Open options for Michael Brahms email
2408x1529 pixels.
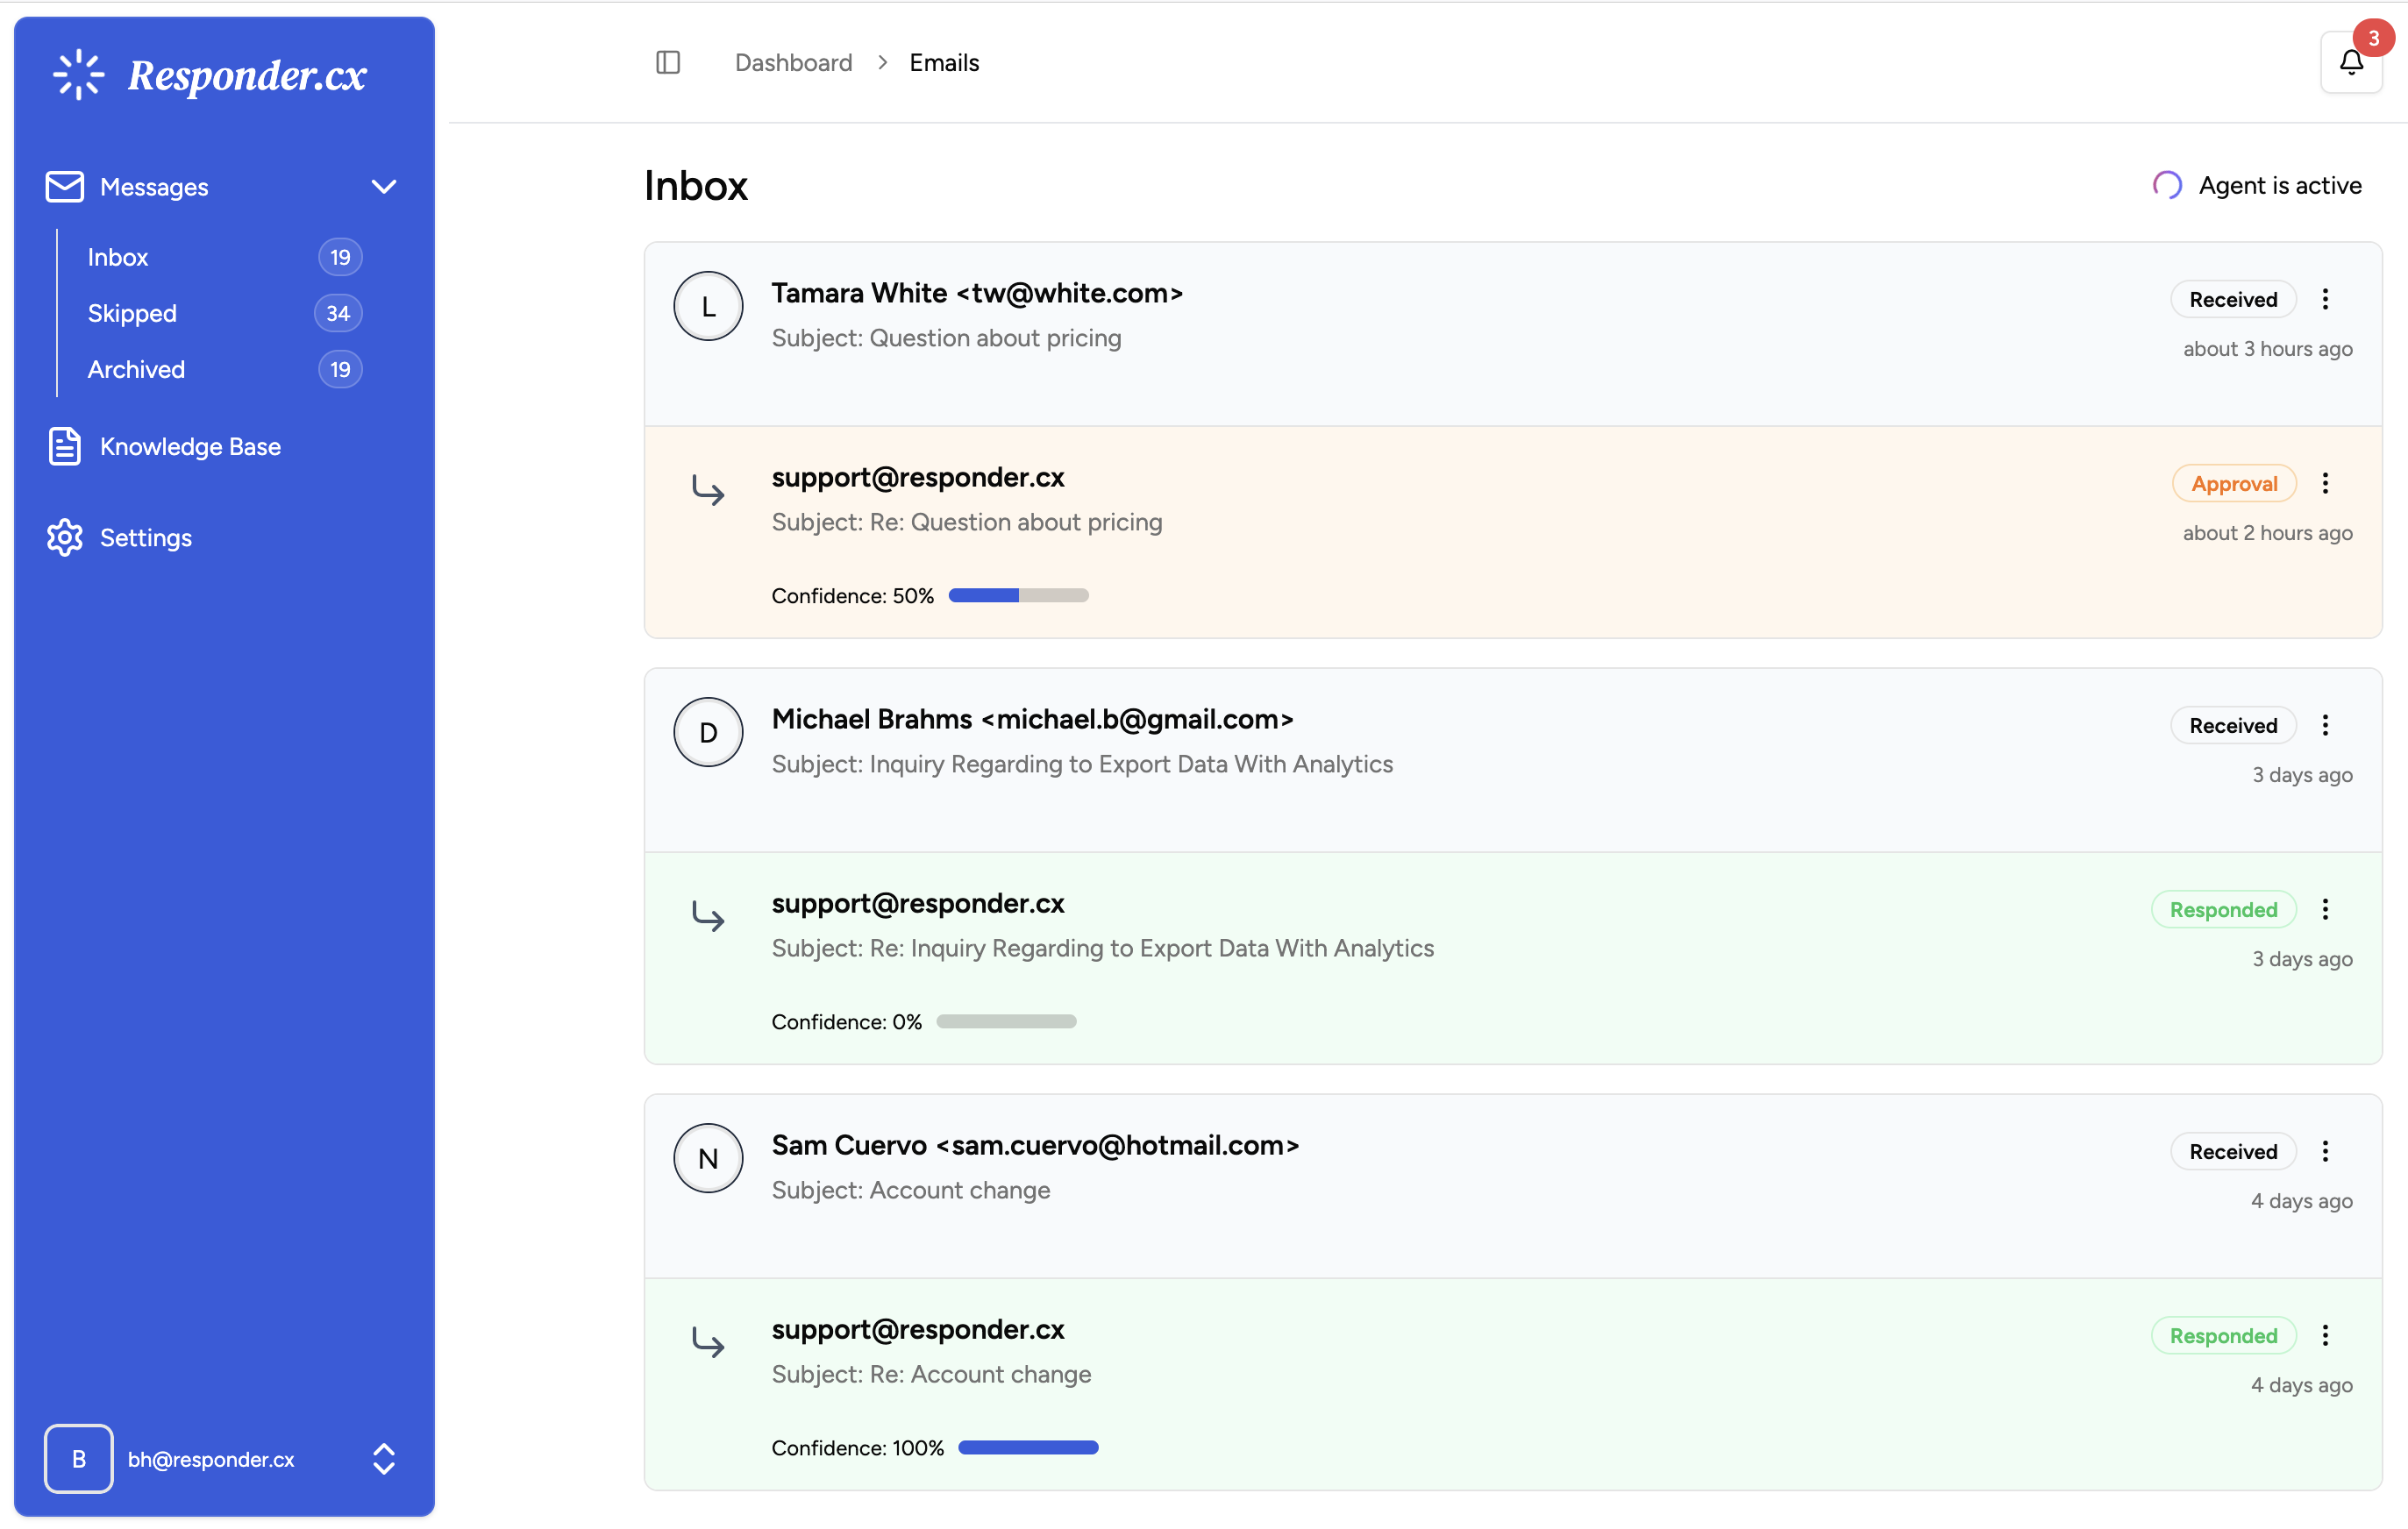tap(2325, 725)
